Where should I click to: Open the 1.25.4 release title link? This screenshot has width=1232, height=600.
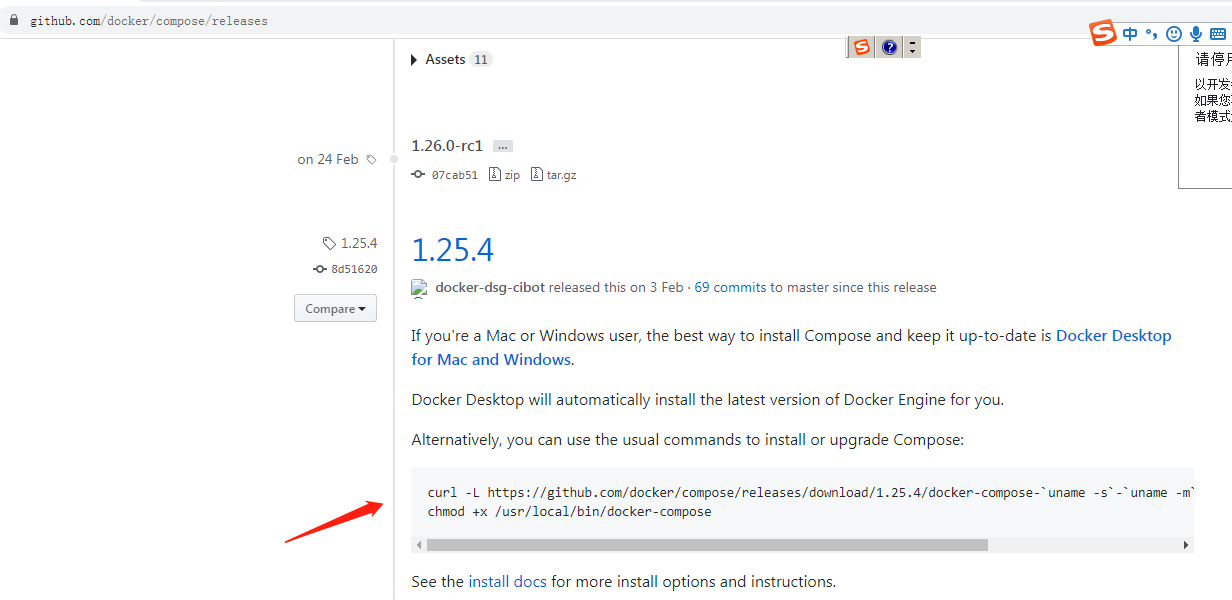(x=453, y=249)
